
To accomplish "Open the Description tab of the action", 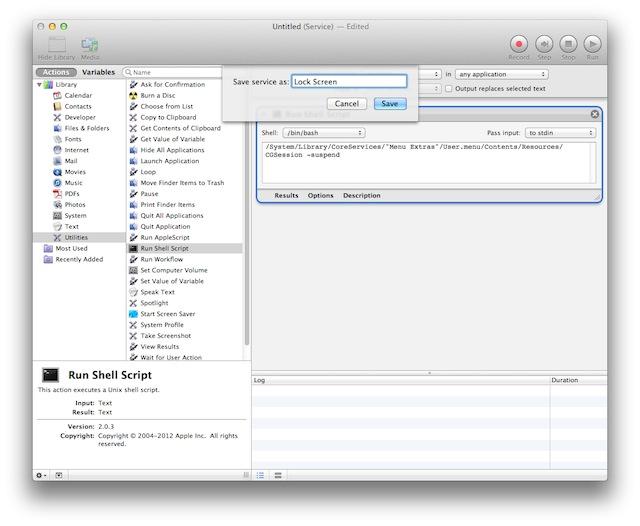I will pyautogui.click(x=361, y=196).
